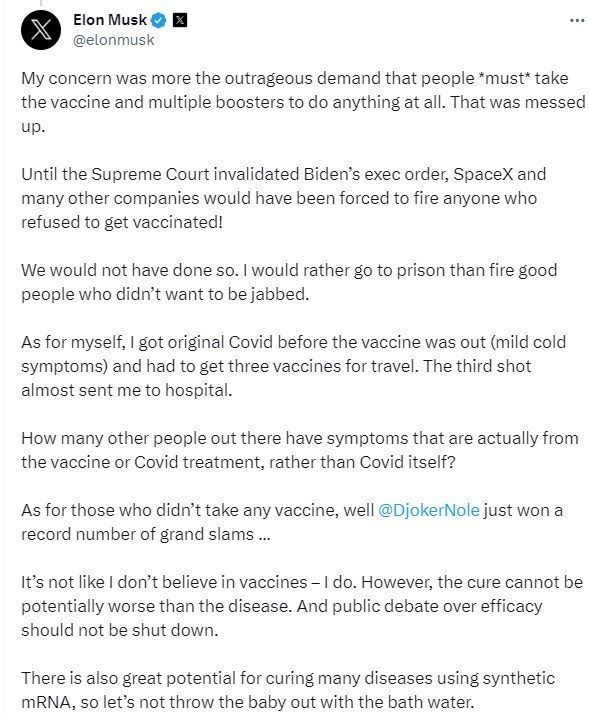Click the paragraph starting 'As for myself'
This screenshot has height=714, width=589.
point(293,366)
